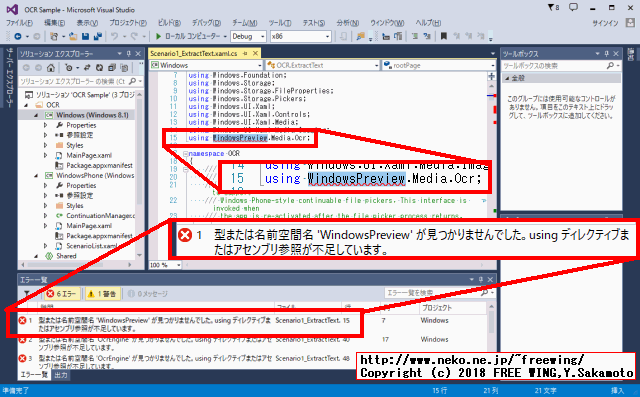The width and height of the screenshot is (640, 397).
Task: Click the Refresh icon in Solution Explorer
Action: tap(99, 68)
